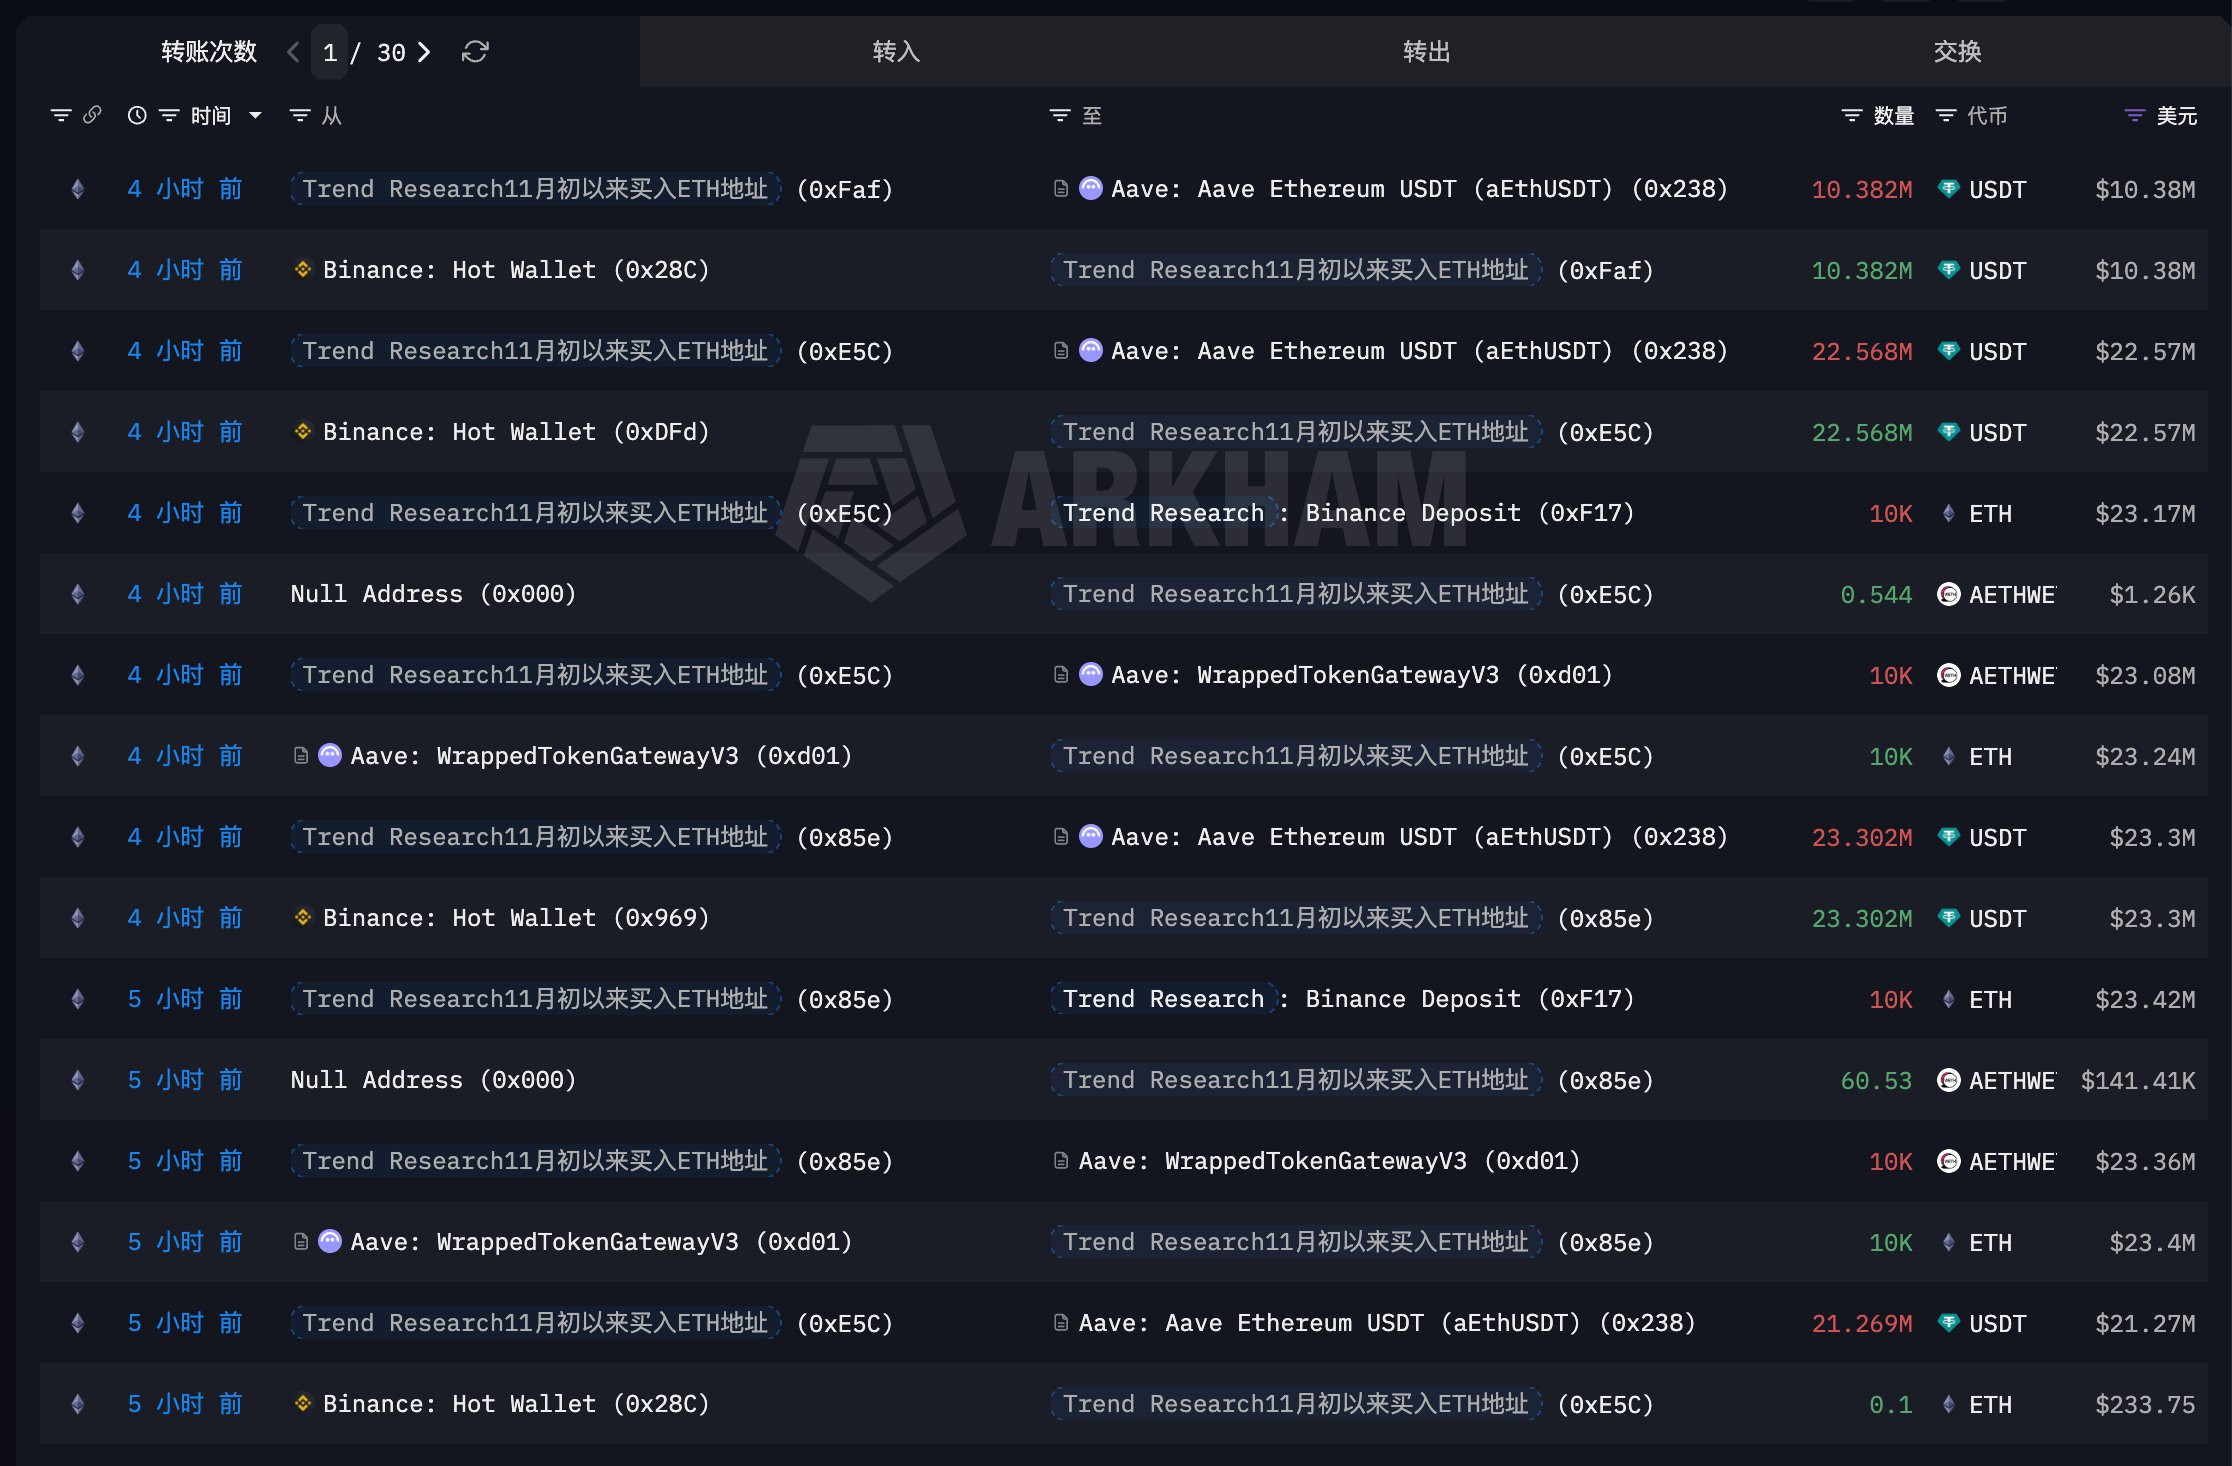Viewport: 2232px width, 1466px height.
Task: Click the Binance icon next to Hot Wallet (0x28C)
Action: click(x=301, y=269)
